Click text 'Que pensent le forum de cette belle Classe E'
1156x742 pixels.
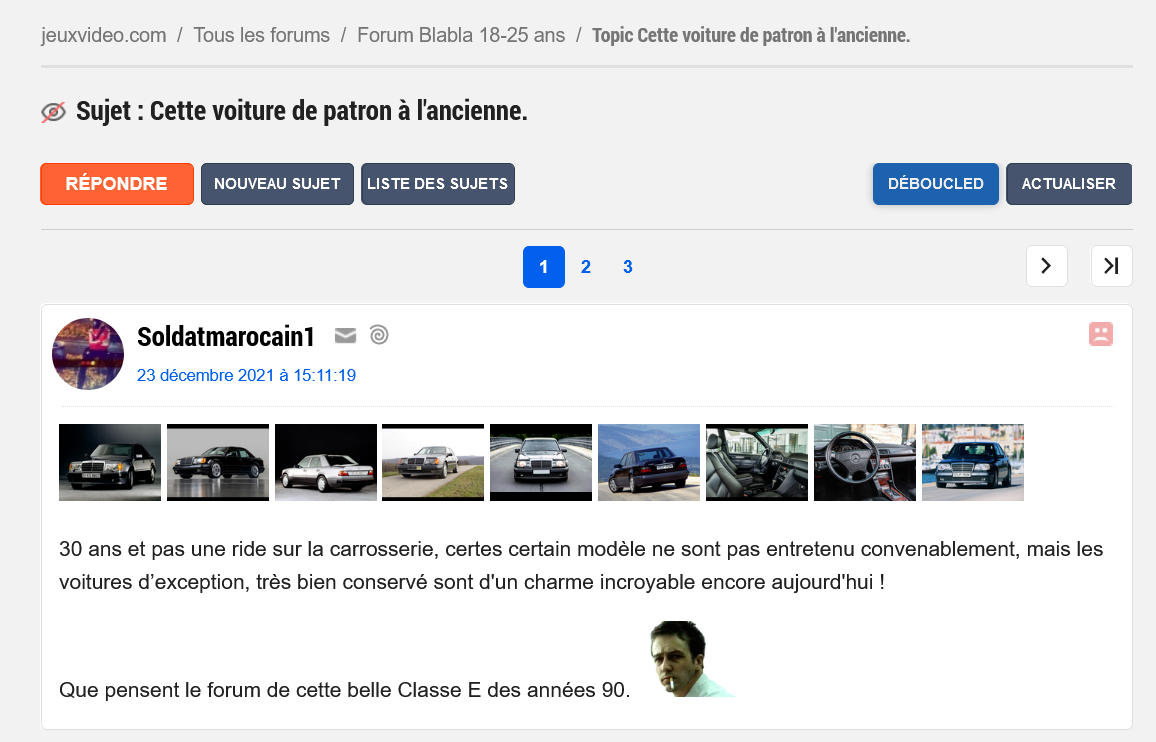coord(344,690)
